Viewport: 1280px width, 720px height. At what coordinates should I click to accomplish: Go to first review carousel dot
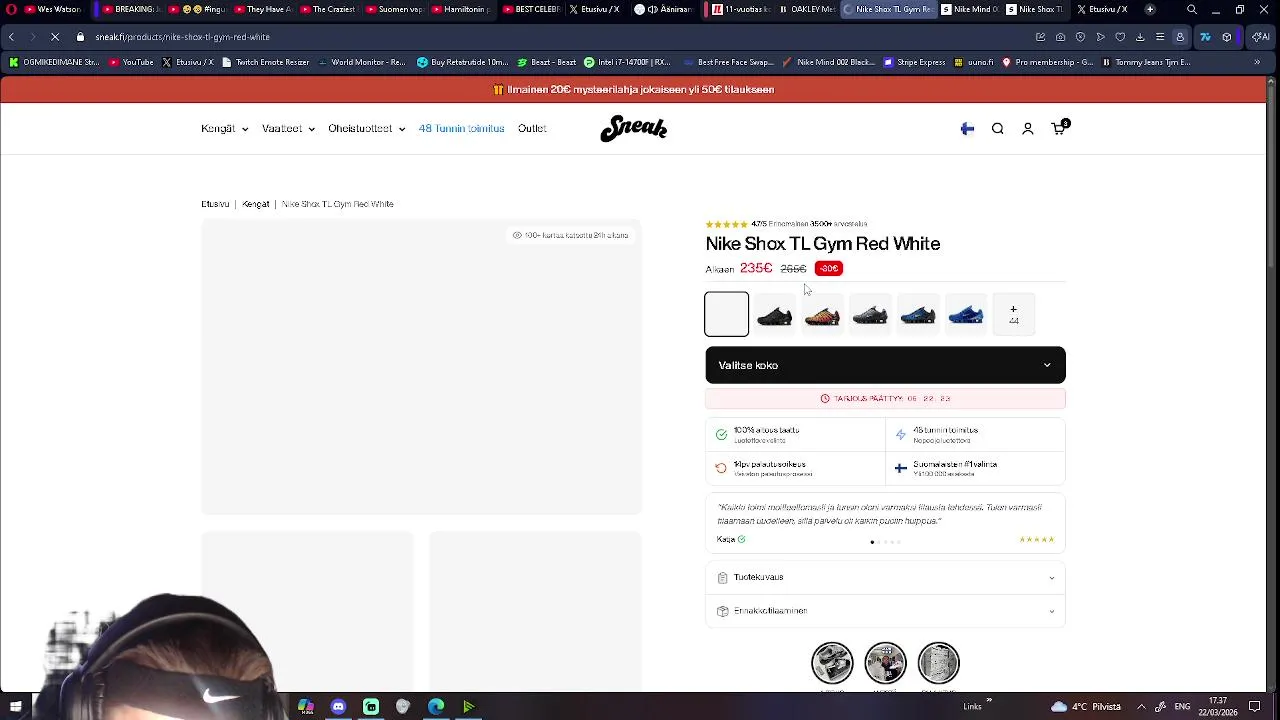click(872, 542)
